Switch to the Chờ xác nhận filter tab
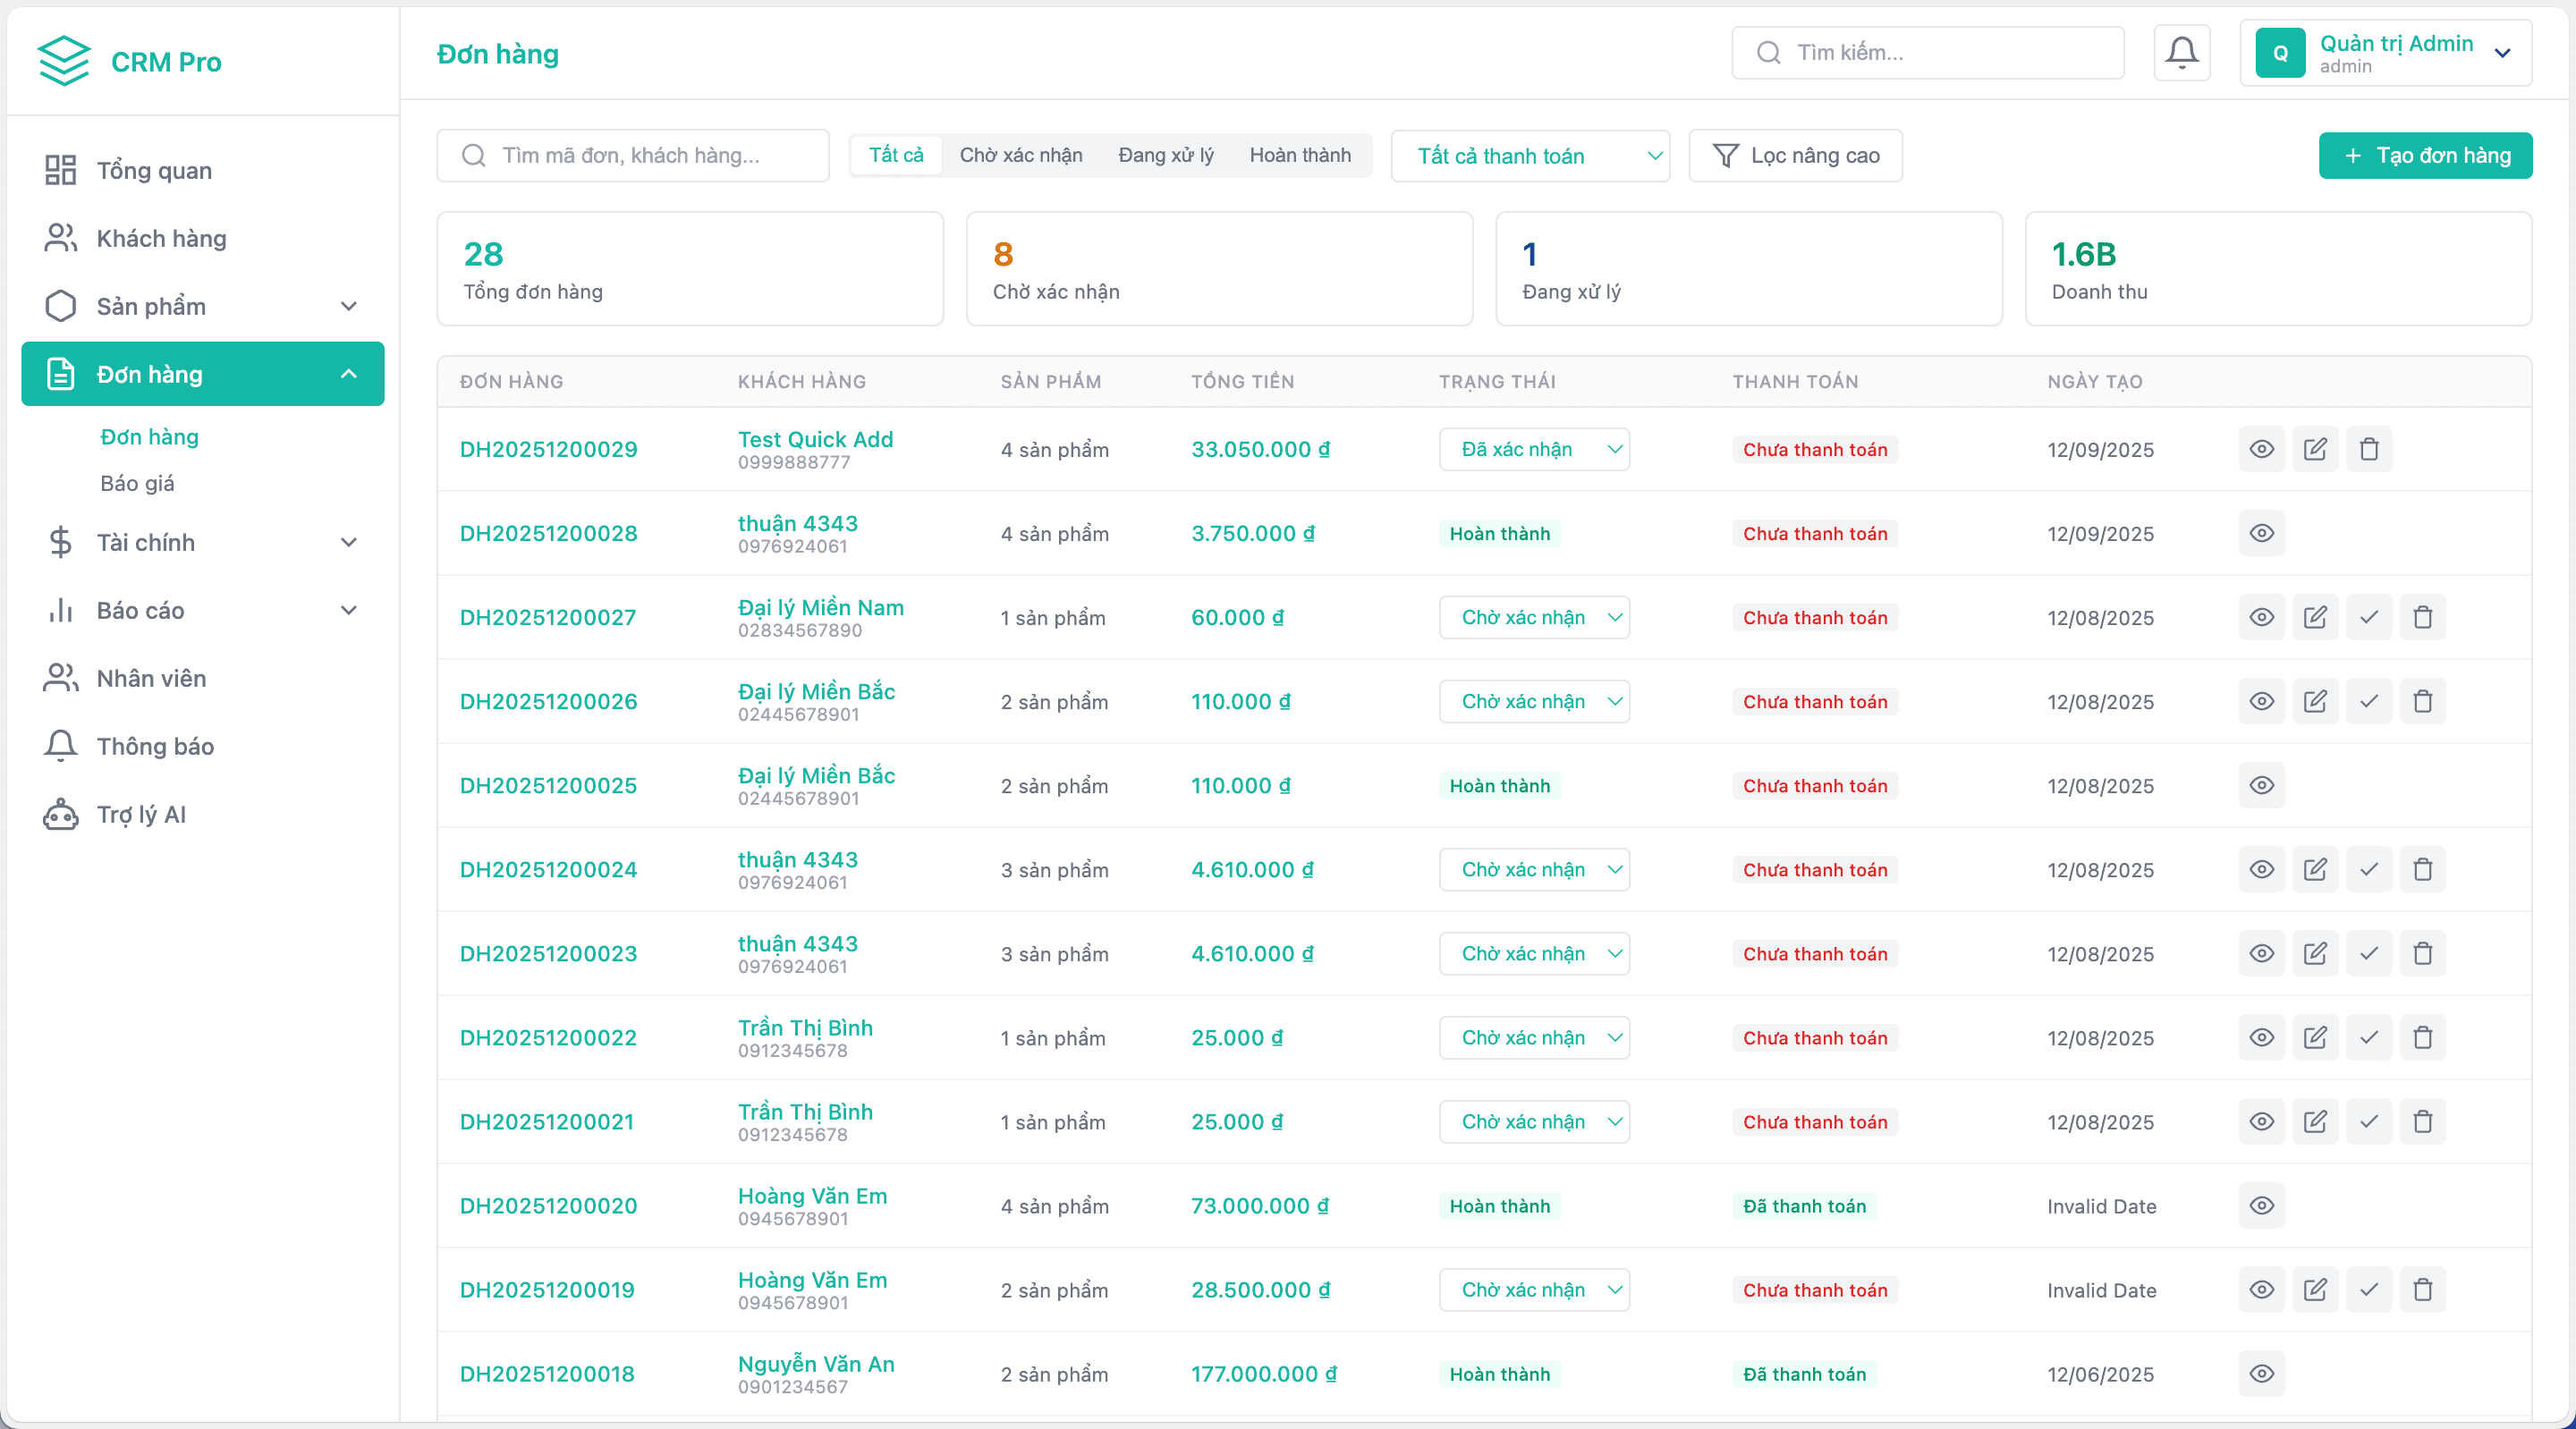Image resolution: width=2576 pixels, height=1429 pixels. point(1020,155)
